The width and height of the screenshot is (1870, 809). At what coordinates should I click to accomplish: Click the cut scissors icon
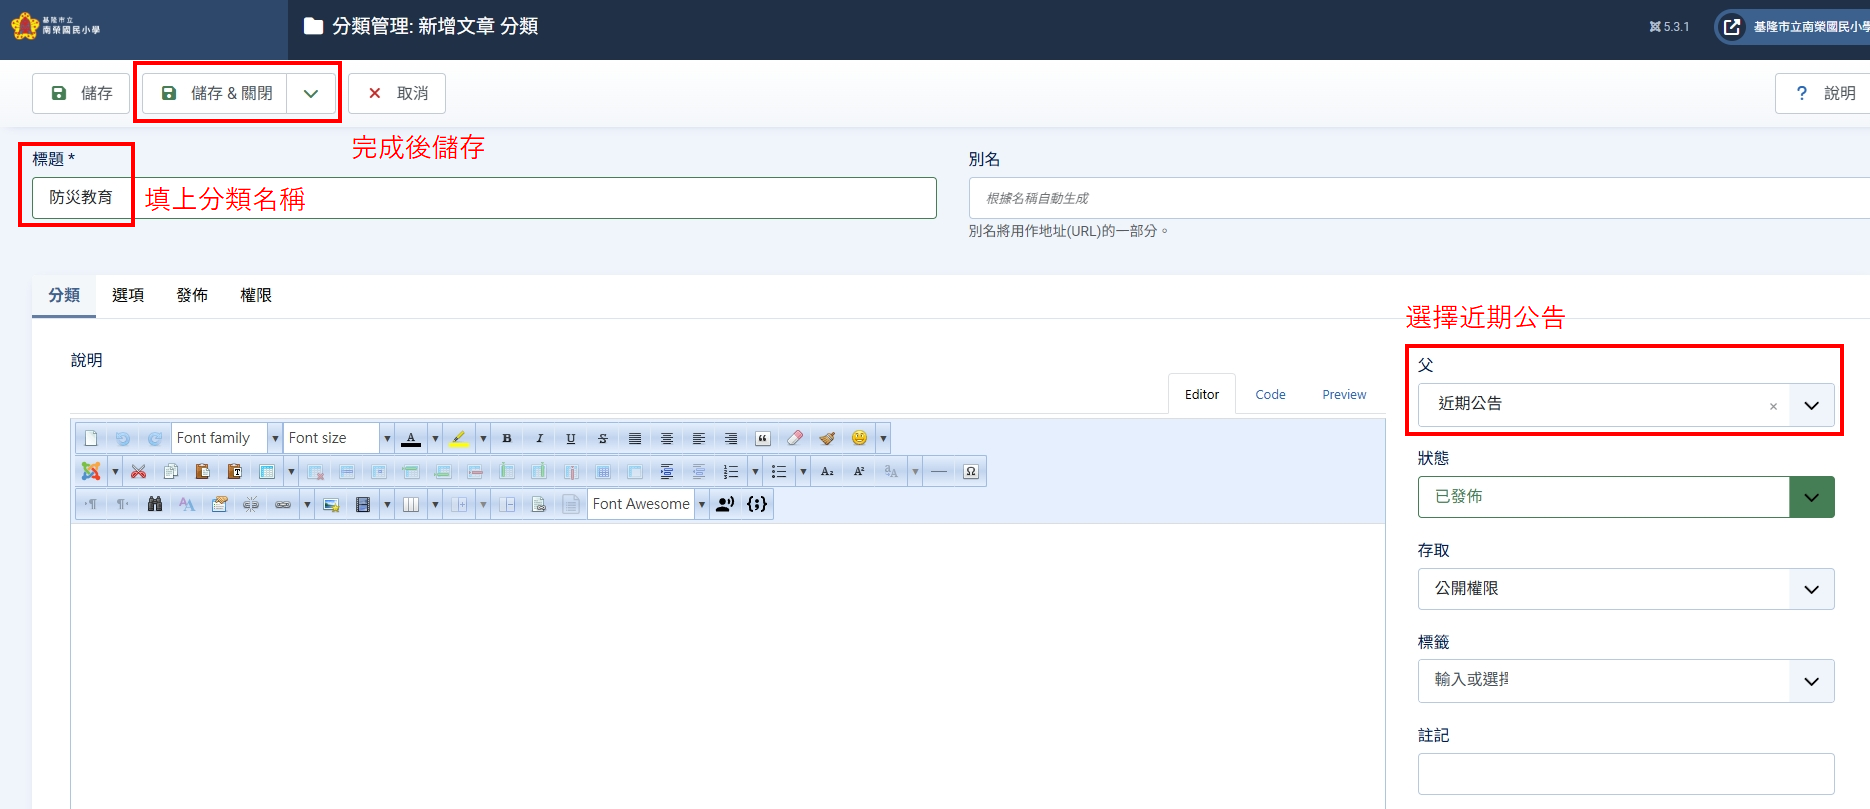(139, 471)
